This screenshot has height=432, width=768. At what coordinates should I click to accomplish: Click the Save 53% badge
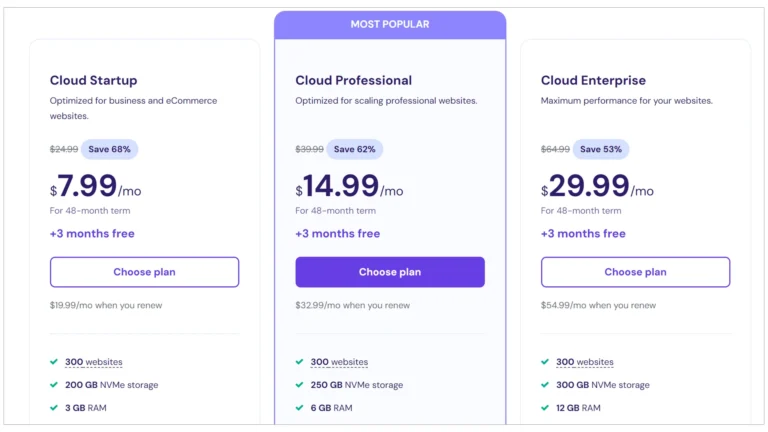601,149
